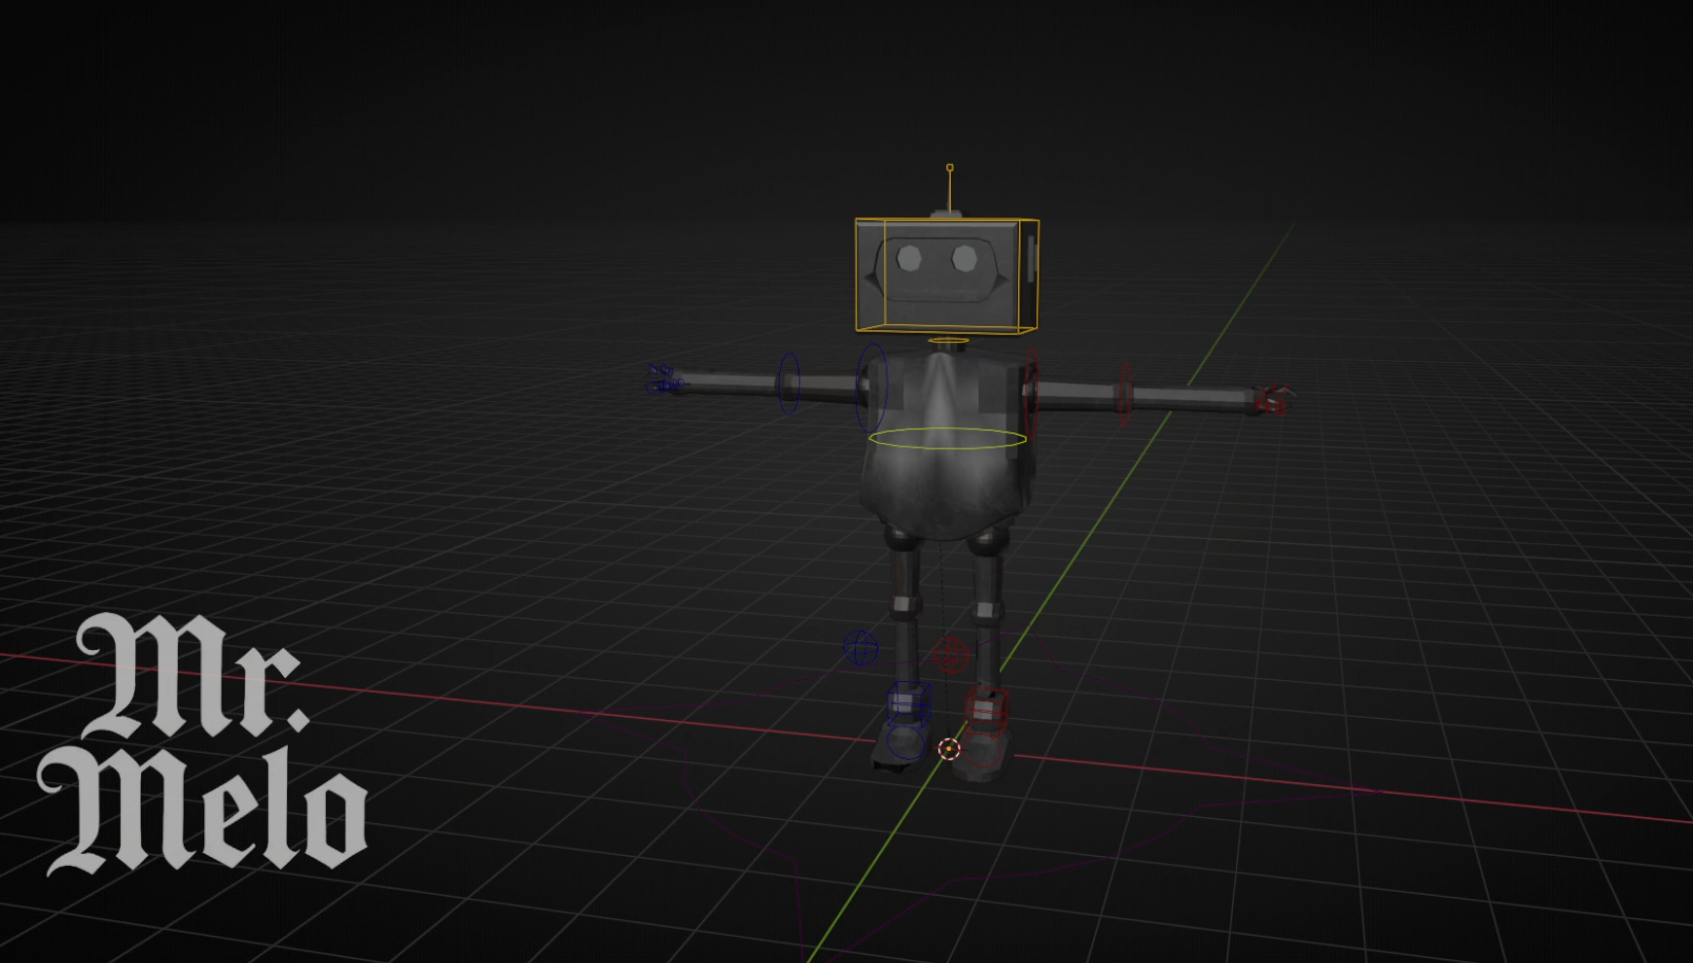Click the red elbow ring control

[1125, 394]
